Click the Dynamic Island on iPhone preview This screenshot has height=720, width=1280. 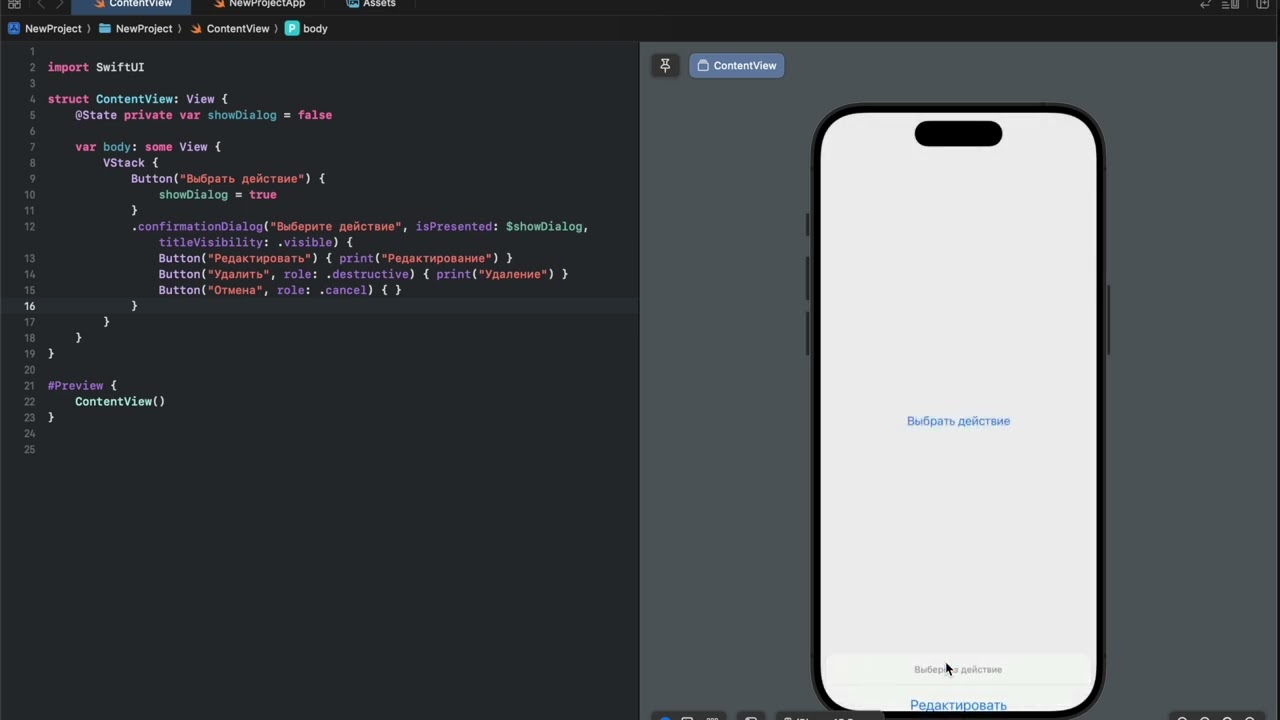point(958,134)
